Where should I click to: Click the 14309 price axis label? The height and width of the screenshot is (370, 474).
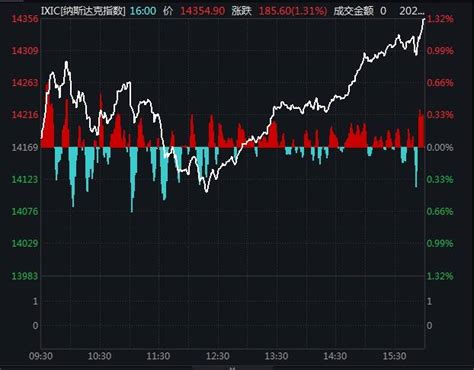click(x=25, y=51)
